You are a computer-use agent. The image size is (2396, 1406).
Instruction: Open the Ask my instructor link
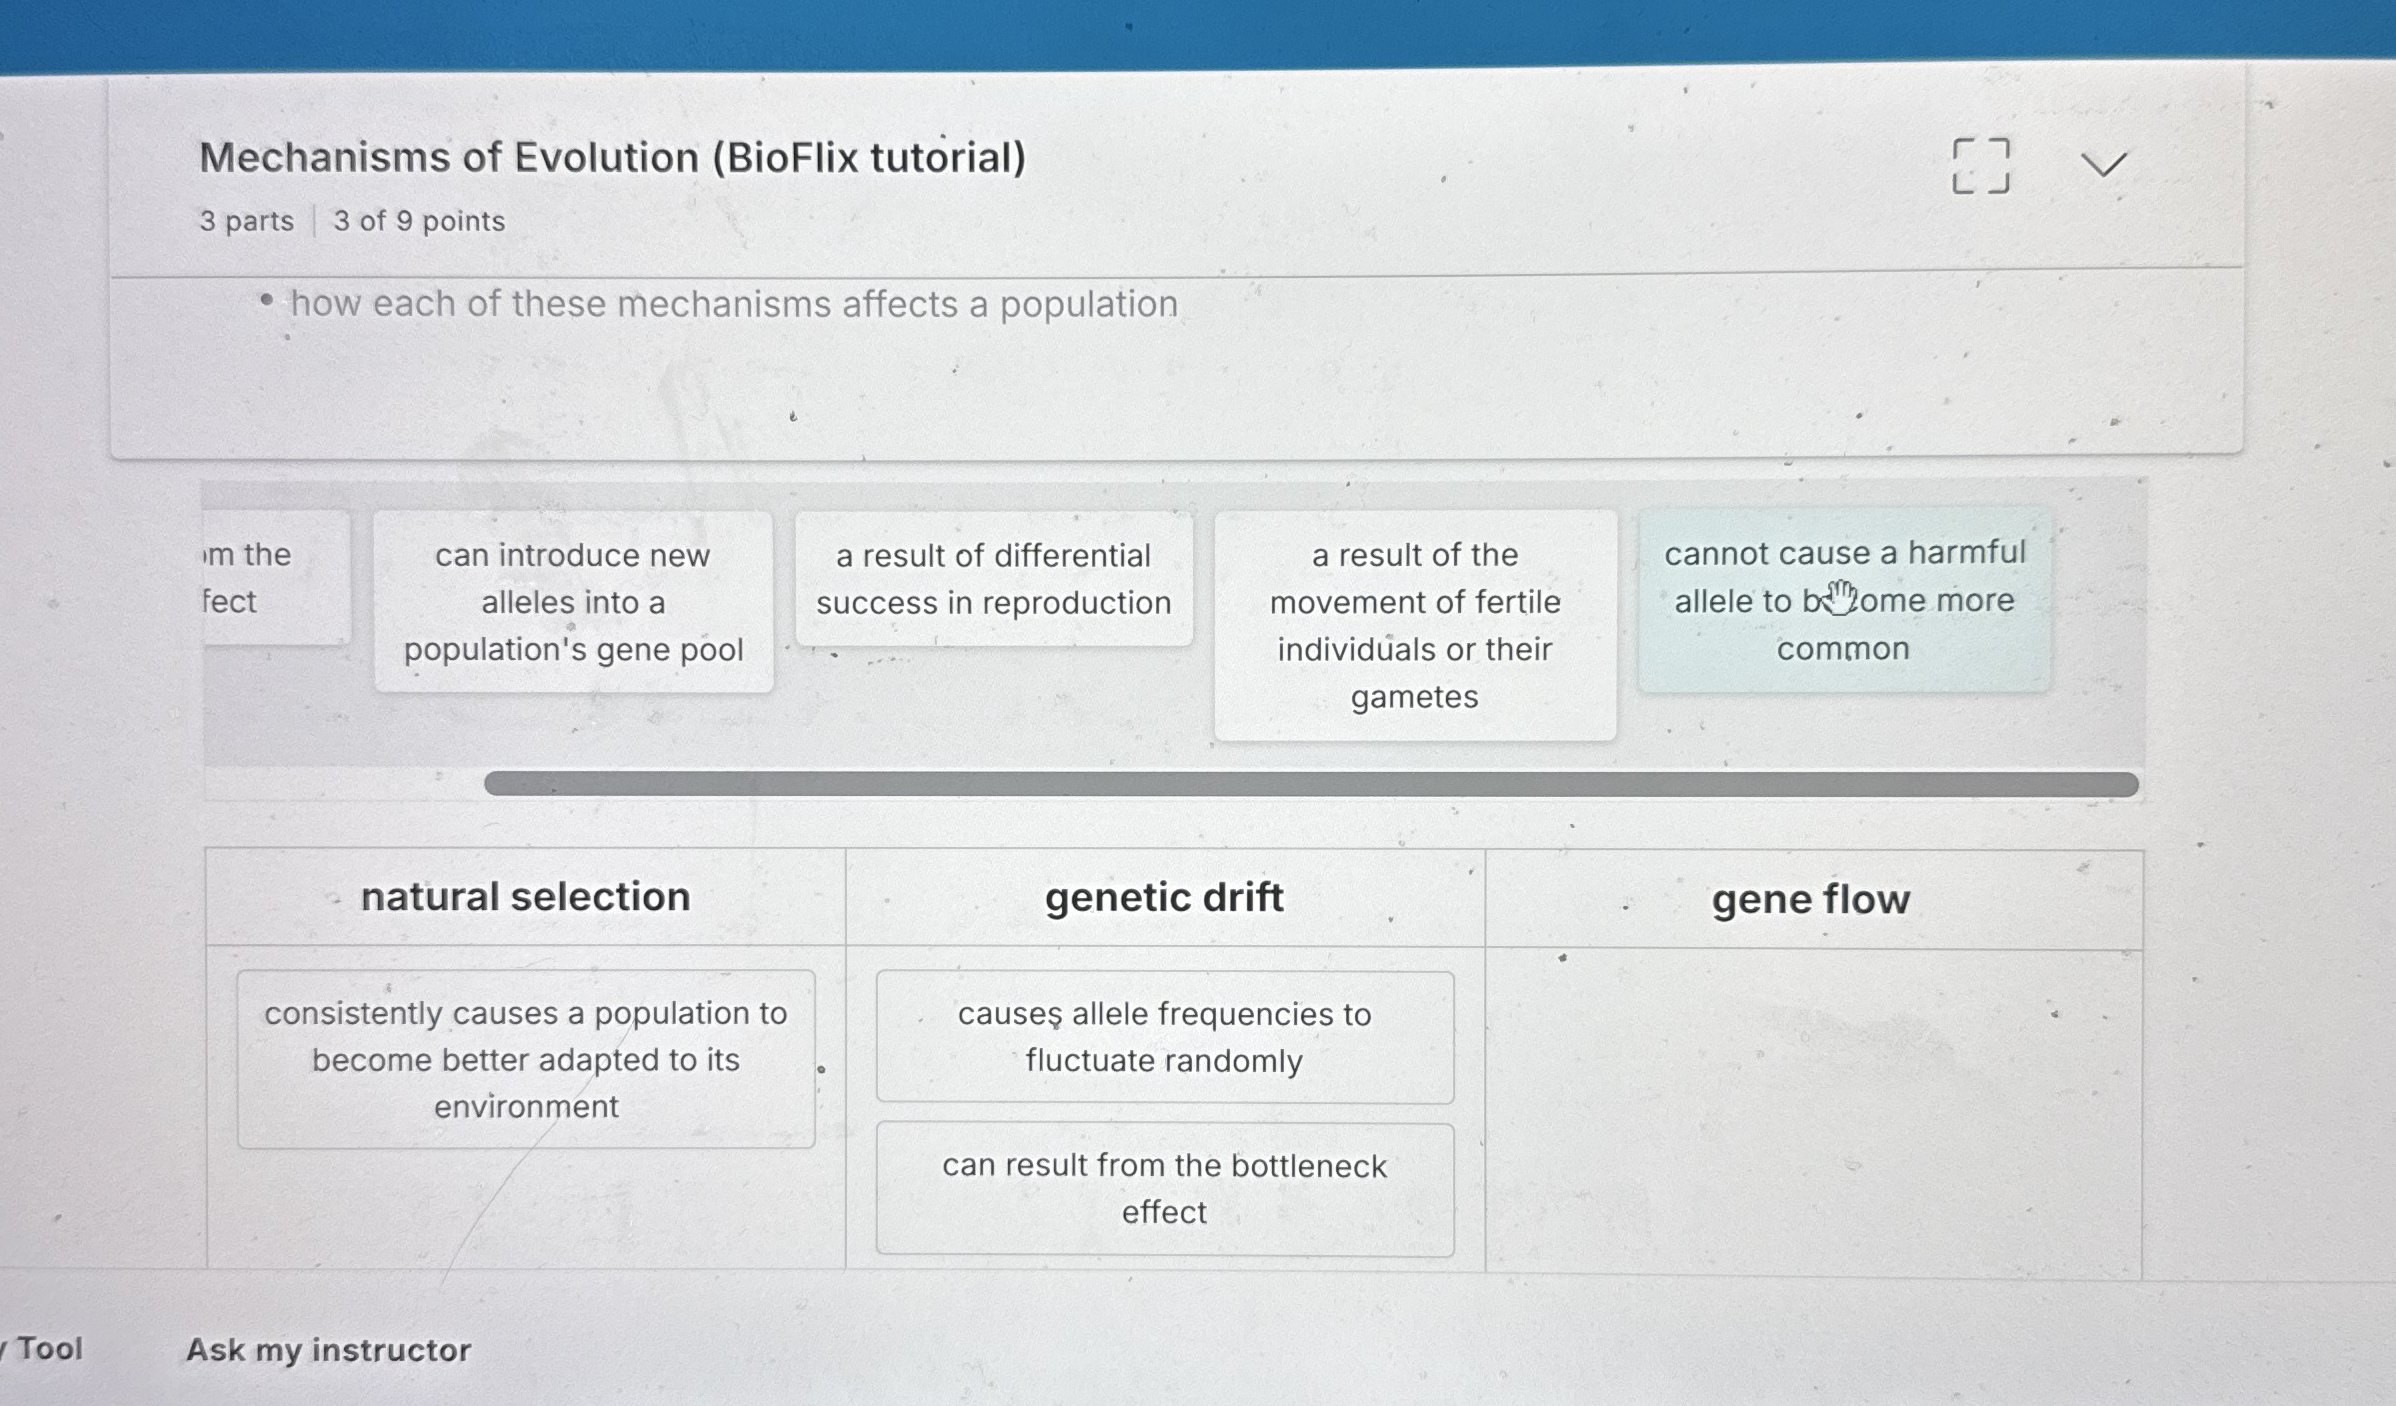tap(329, 1350)
